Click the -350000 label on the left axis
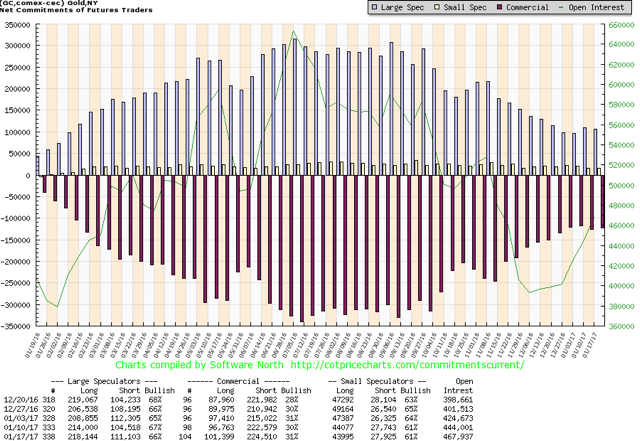 click(15, 327)
